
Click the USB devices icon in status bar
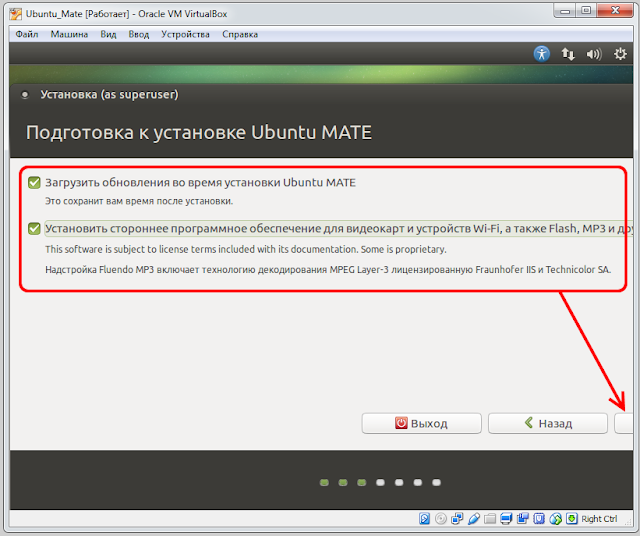(x=473, y=518)
